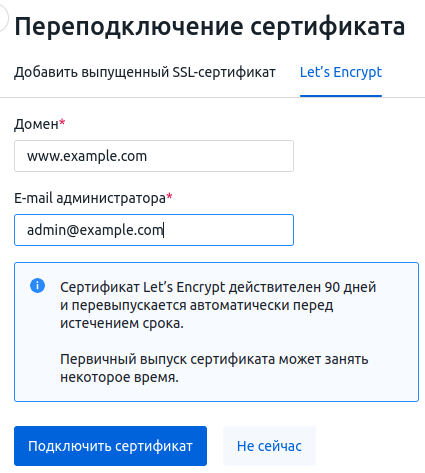Click the E-mail администратора field label
Viewport: 425px width, 473px height.
pyautogui.click(x=90, y=198)
